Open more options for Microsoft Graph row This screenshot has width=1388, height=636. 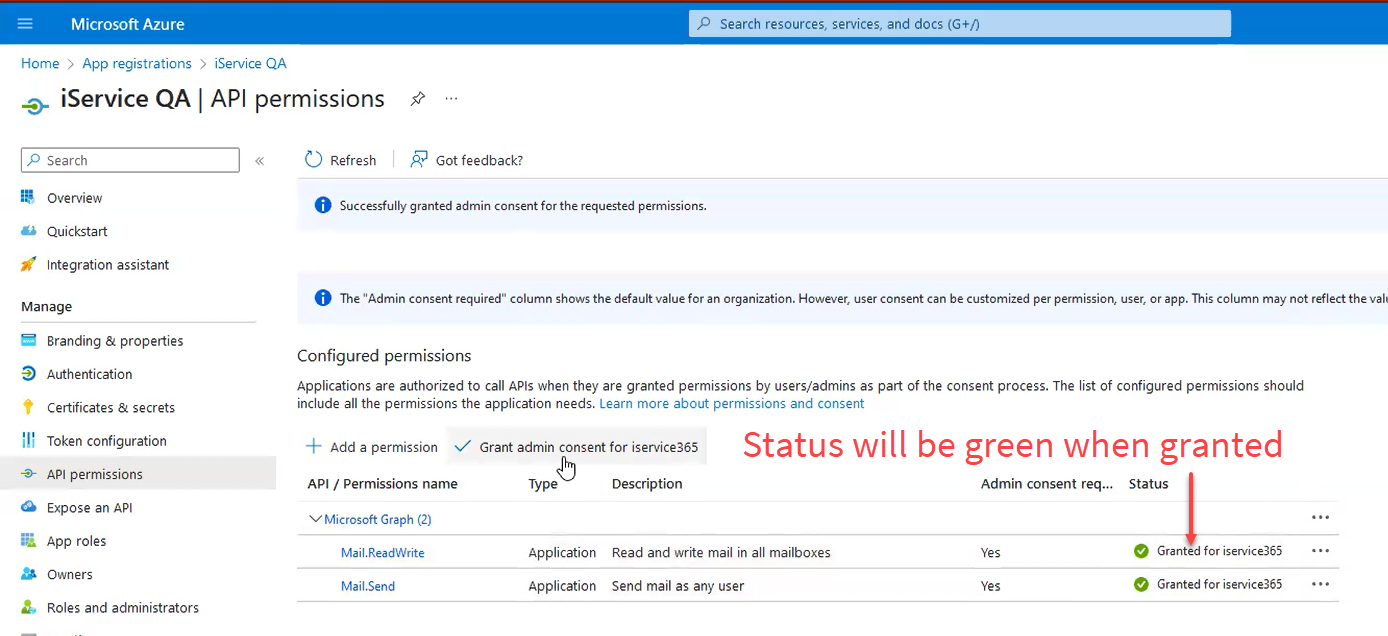coord(1320,517)
